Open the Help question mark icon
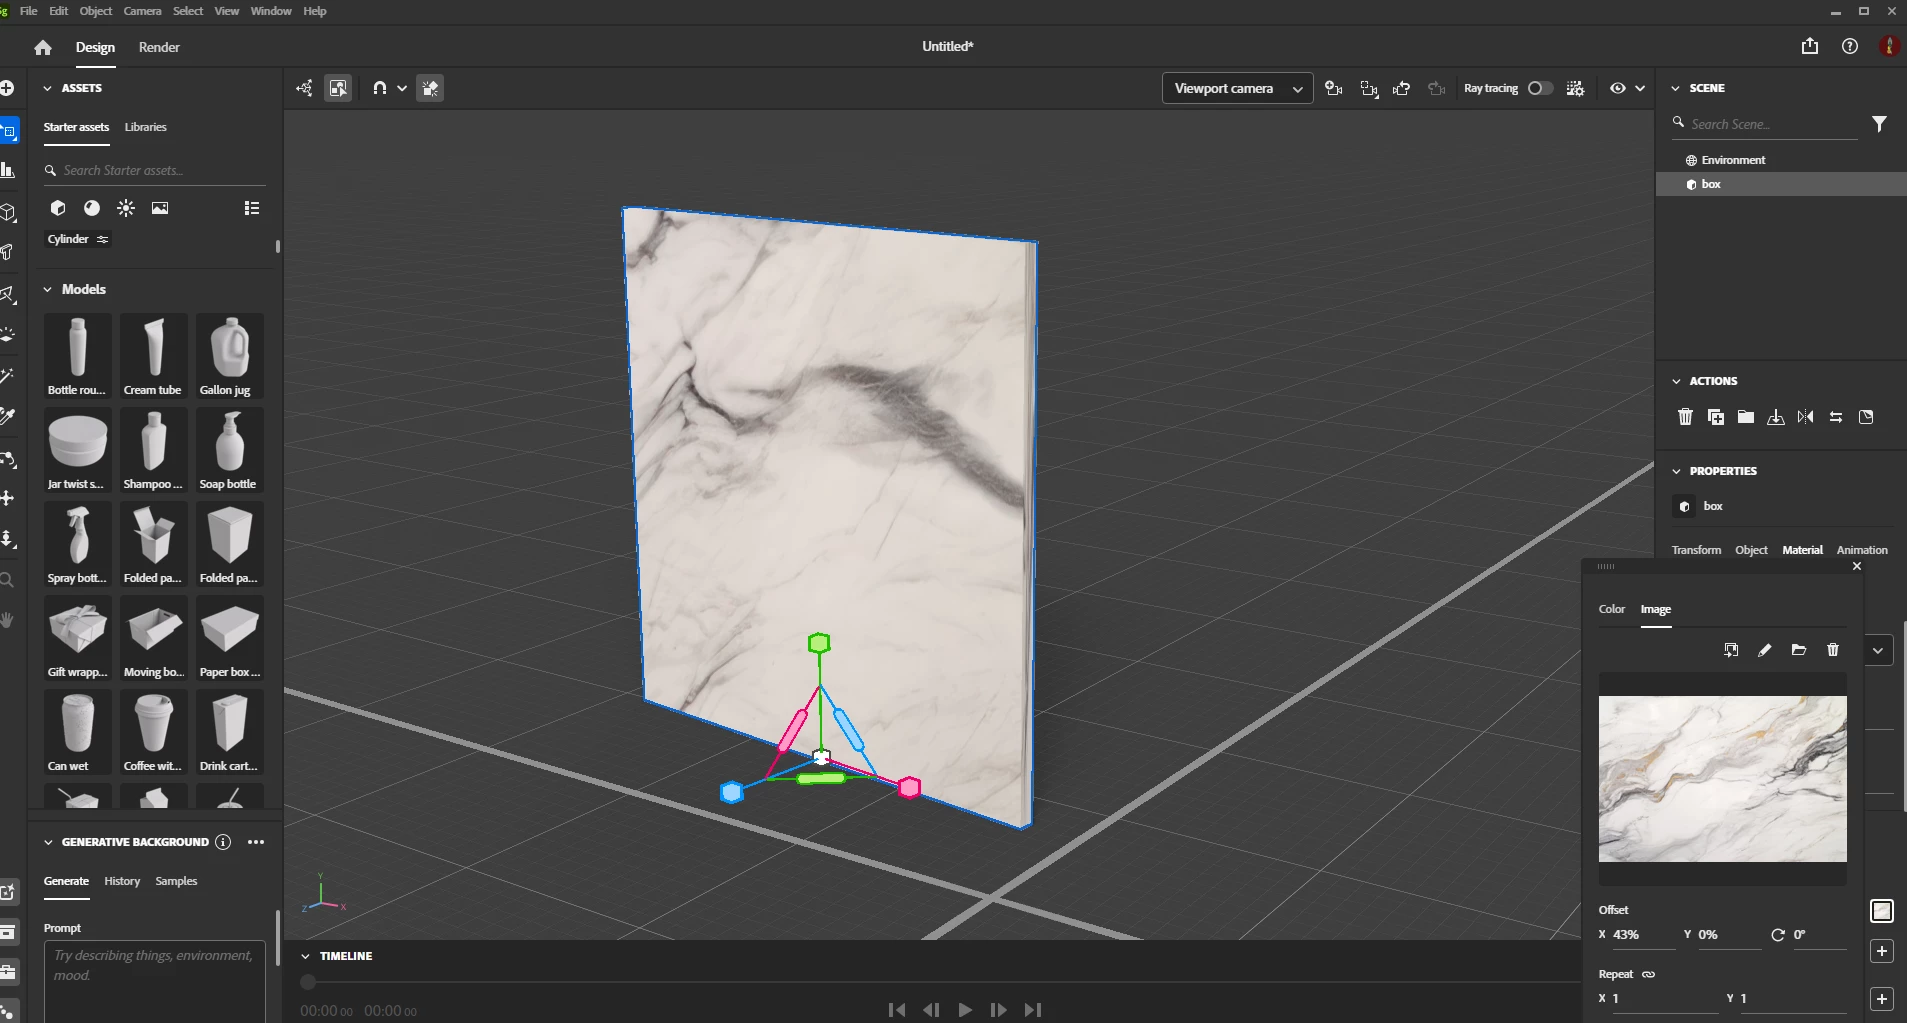The image size is (1907, 1023). [1850, 46]
